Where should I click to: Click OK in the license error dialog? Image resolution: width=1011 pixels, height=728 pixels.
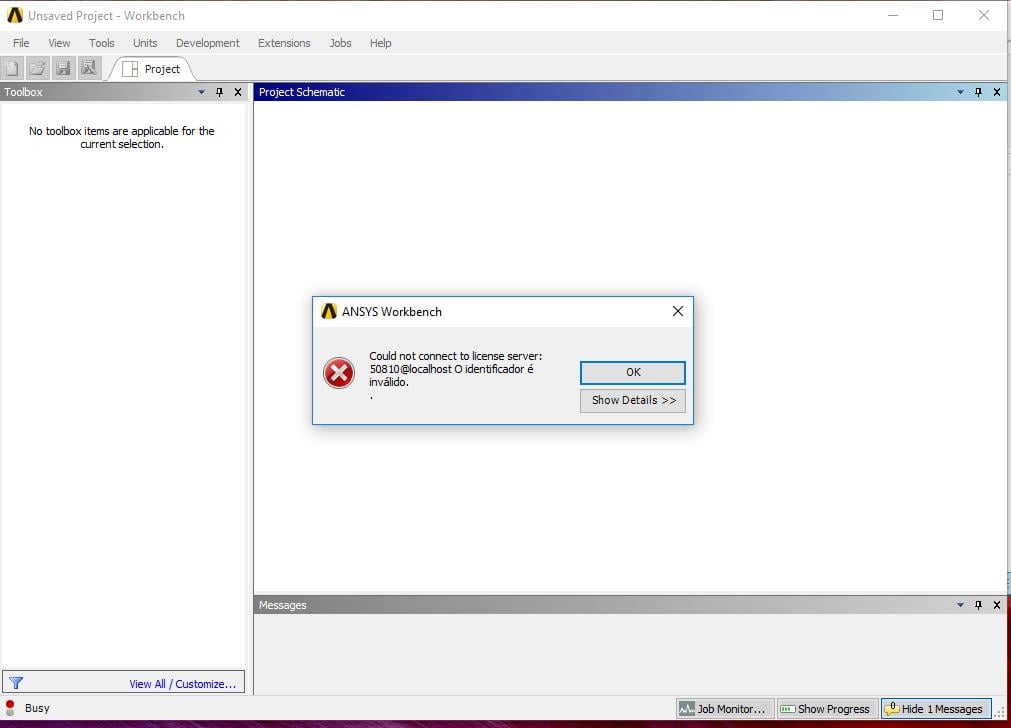(633, 372)
